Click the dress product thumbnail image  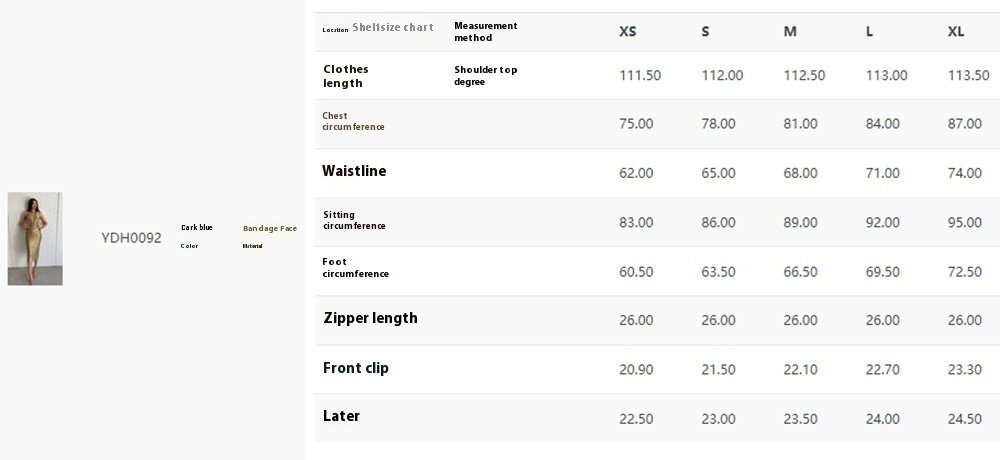35,238
